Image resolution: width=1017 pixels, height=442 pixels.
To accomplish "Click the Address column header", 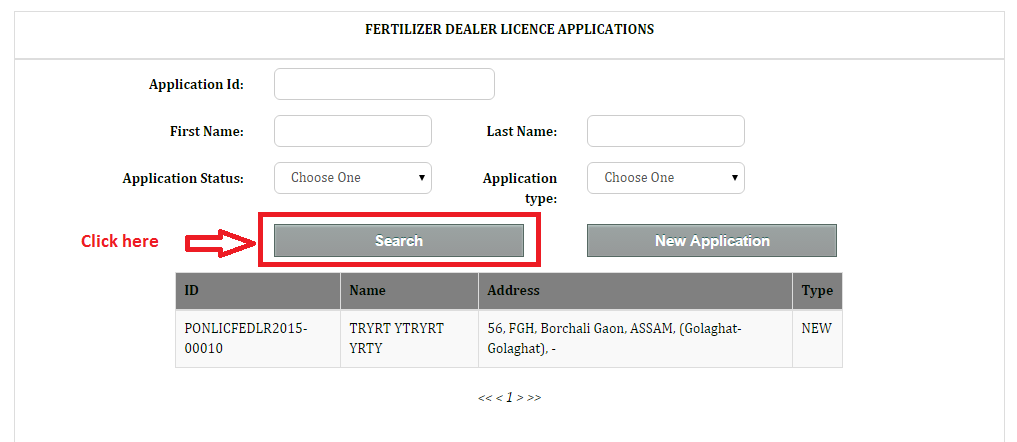I will 635,291.
